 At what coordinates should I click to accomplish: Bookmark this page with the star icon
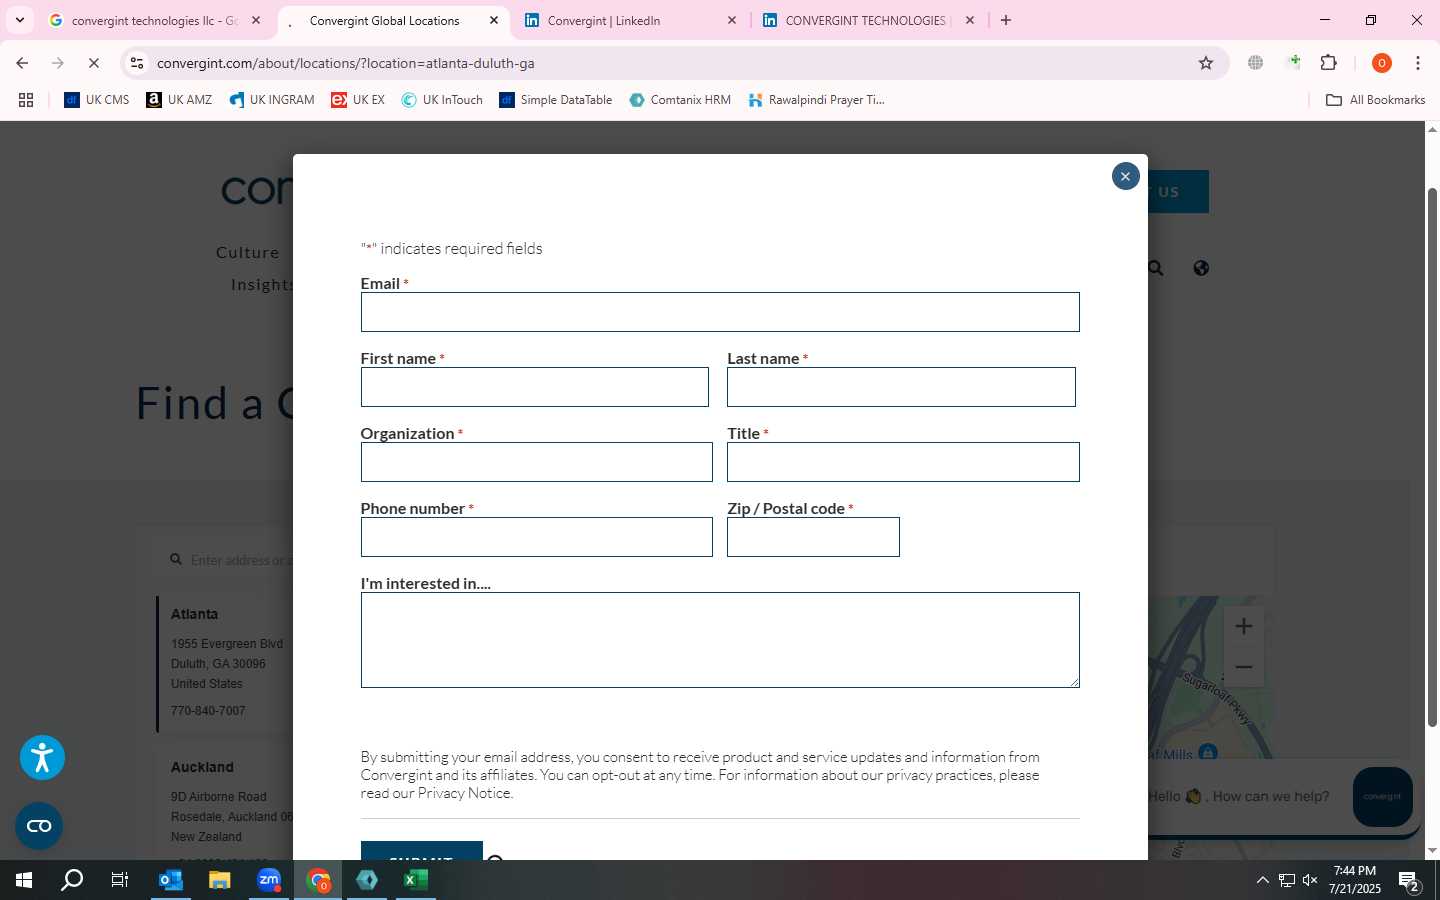tap(1206, 63)
